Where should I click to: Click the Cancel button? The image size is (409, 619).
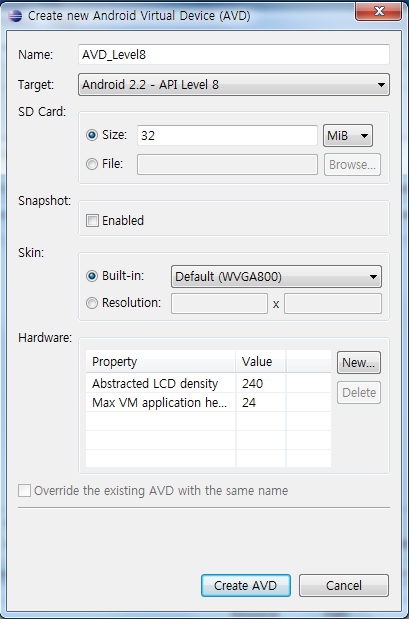pyautogui.click(x=343, y=585)
